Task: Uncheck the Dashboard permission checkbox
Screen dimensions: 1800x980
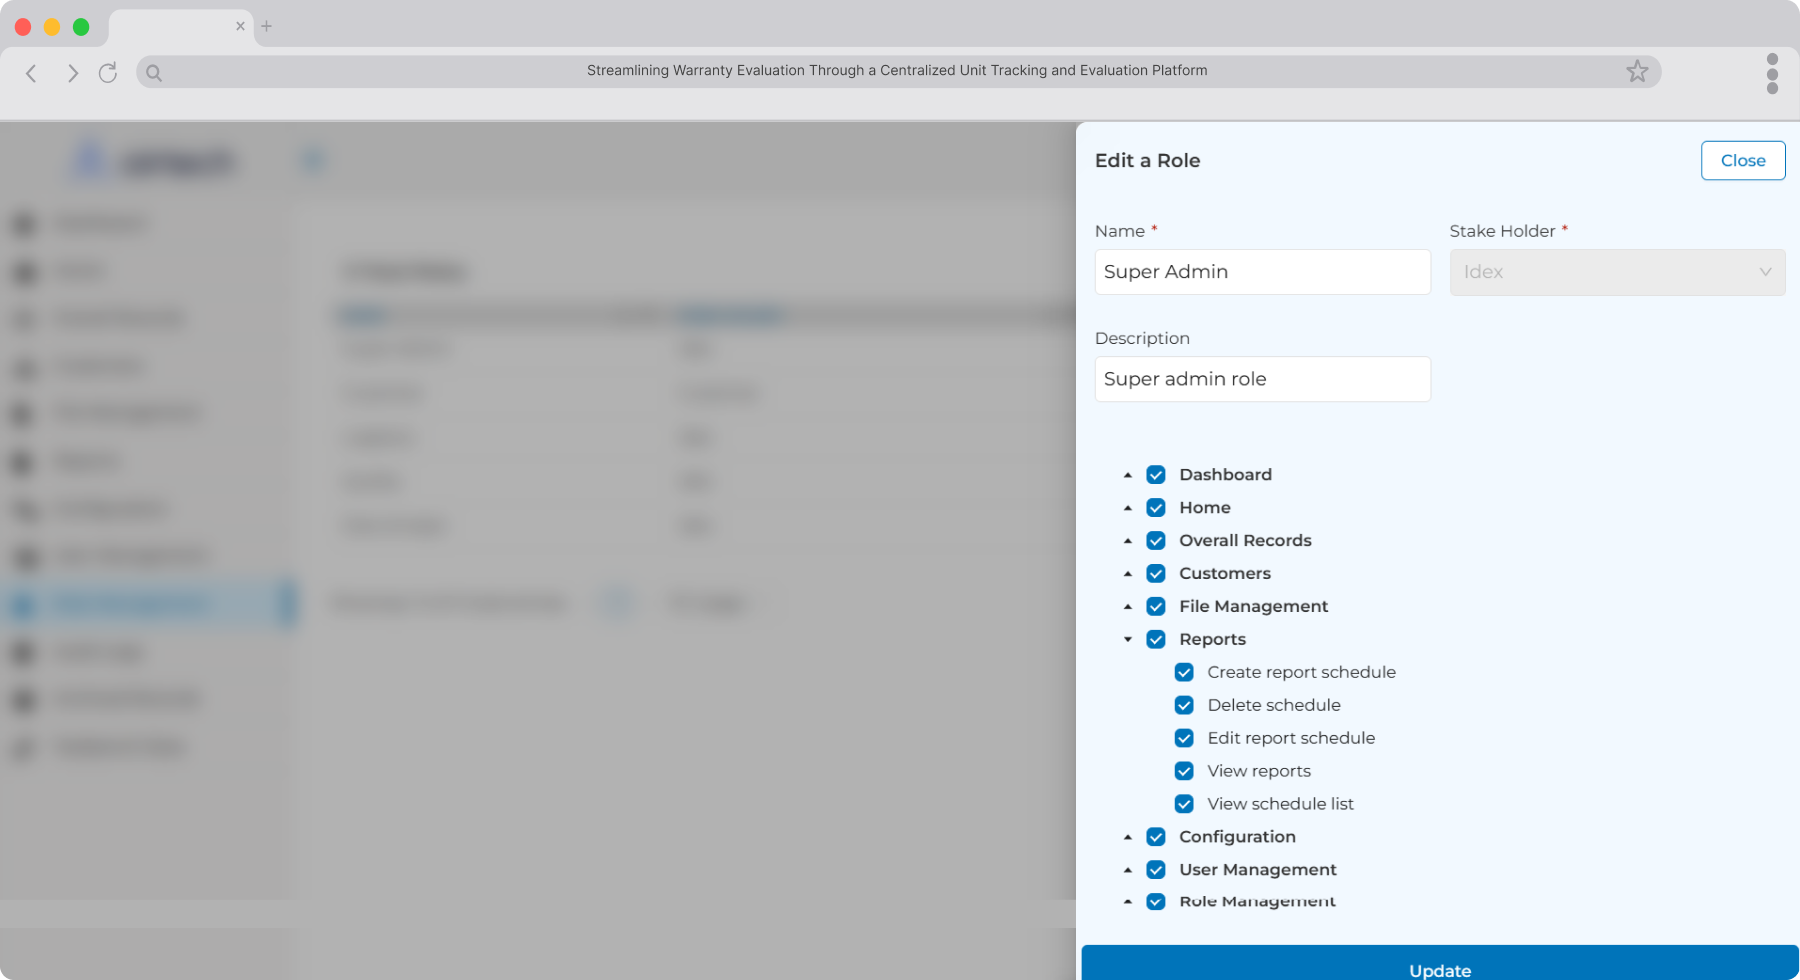Action: click(x=1156, y=475)
